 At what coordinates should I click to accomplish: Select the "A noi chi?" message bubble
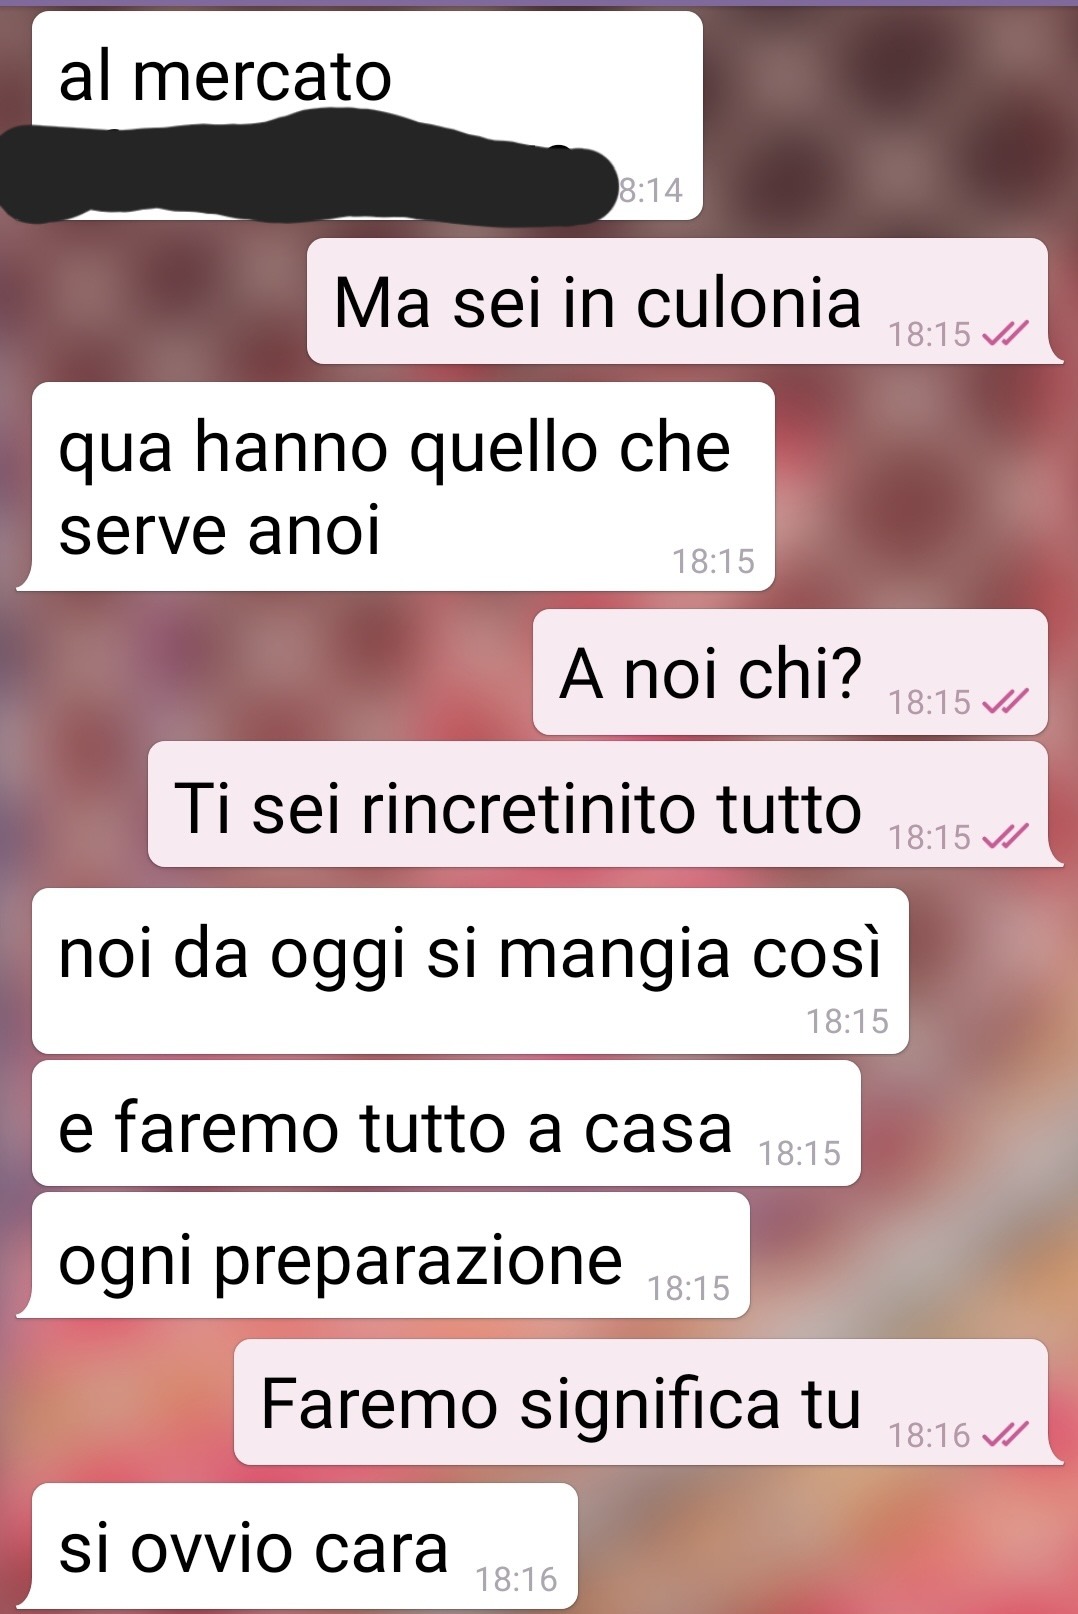(x=792, y=672)
